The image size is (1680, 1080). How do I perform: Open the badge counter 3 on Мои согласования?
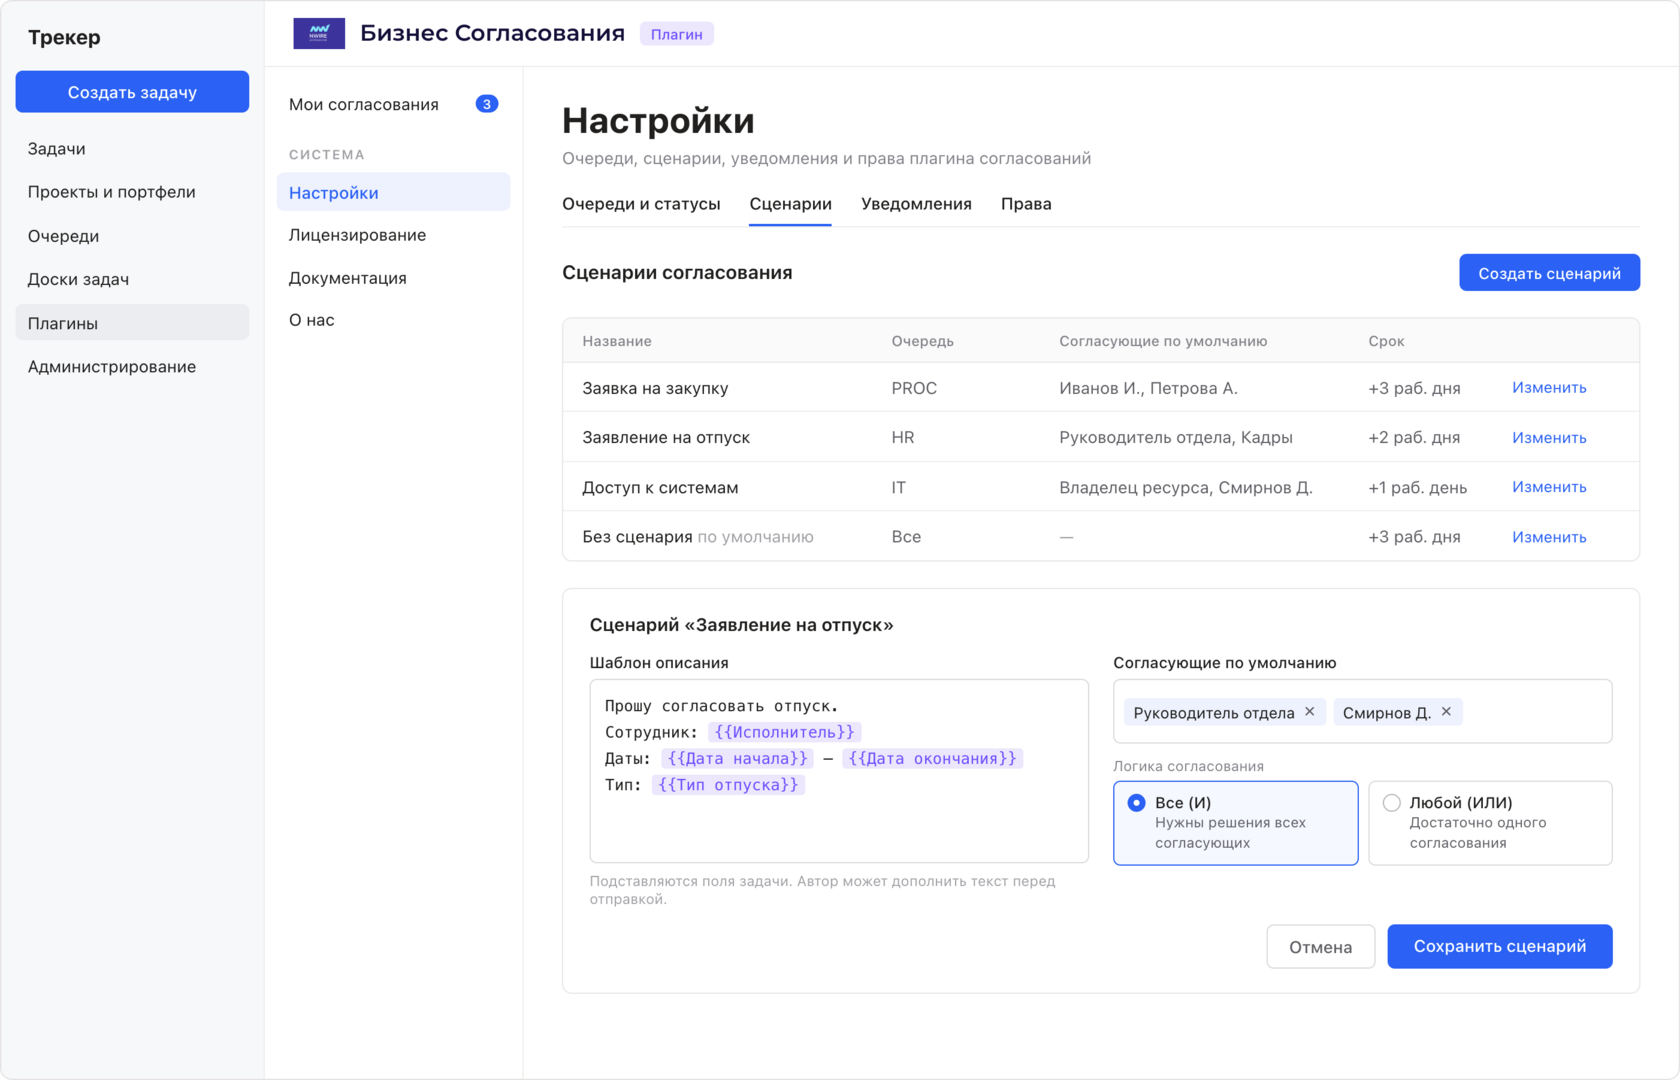coord(487,104)
